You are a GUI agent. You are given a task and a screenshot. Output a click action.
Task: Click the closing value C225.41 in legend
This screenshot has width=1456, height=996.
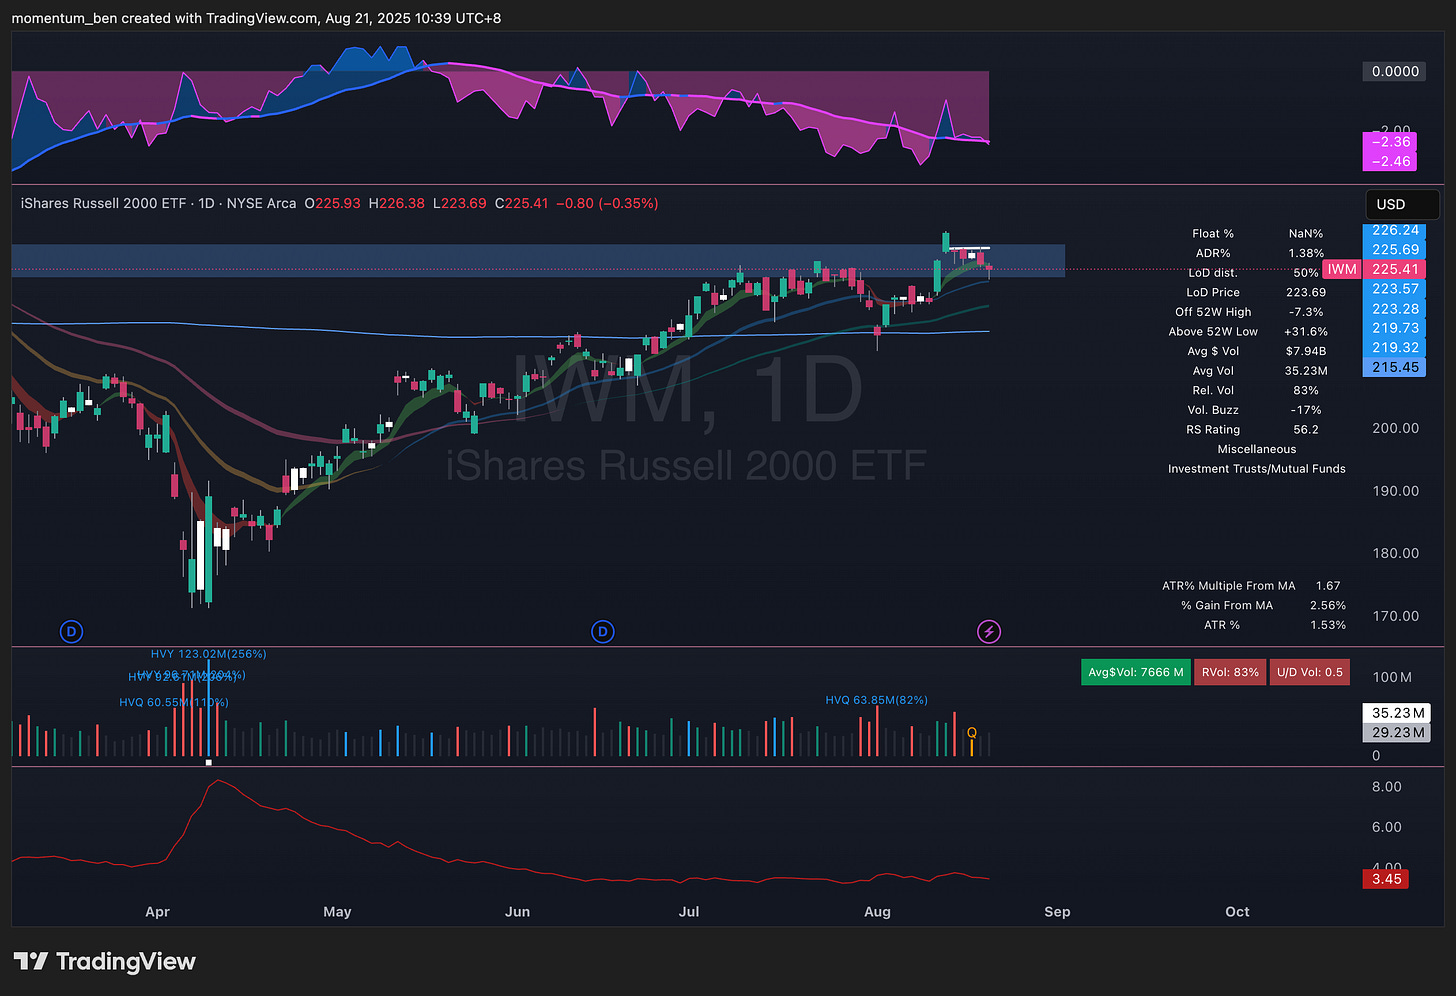[522, 203]
